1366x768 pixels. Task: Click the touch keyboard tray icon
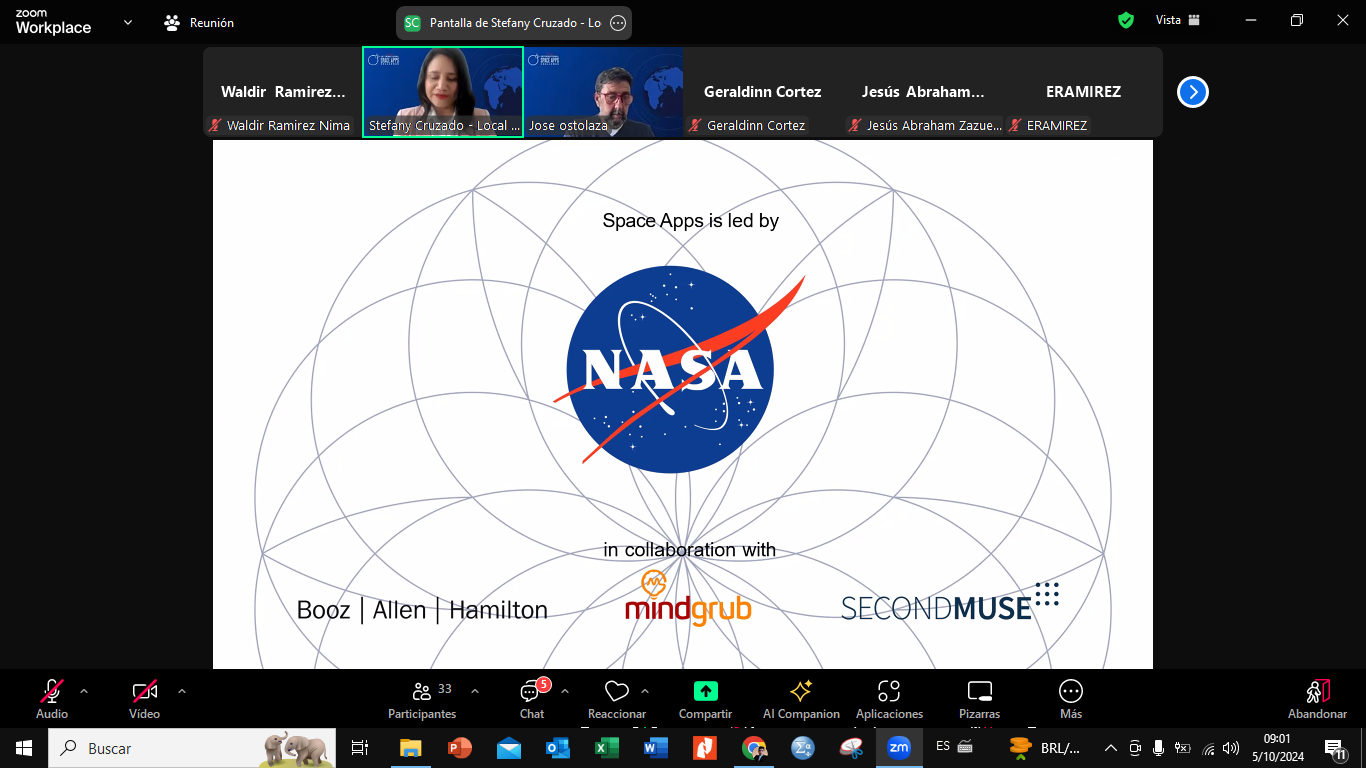pos(965,747)
